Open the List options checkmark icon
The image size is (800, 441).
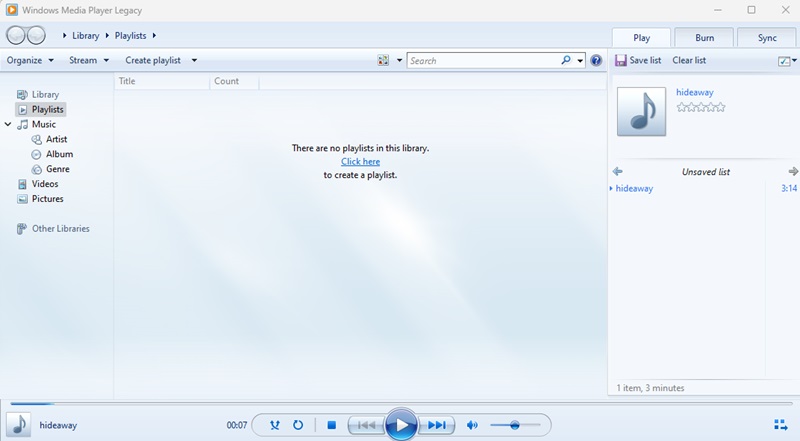(784, 61)
